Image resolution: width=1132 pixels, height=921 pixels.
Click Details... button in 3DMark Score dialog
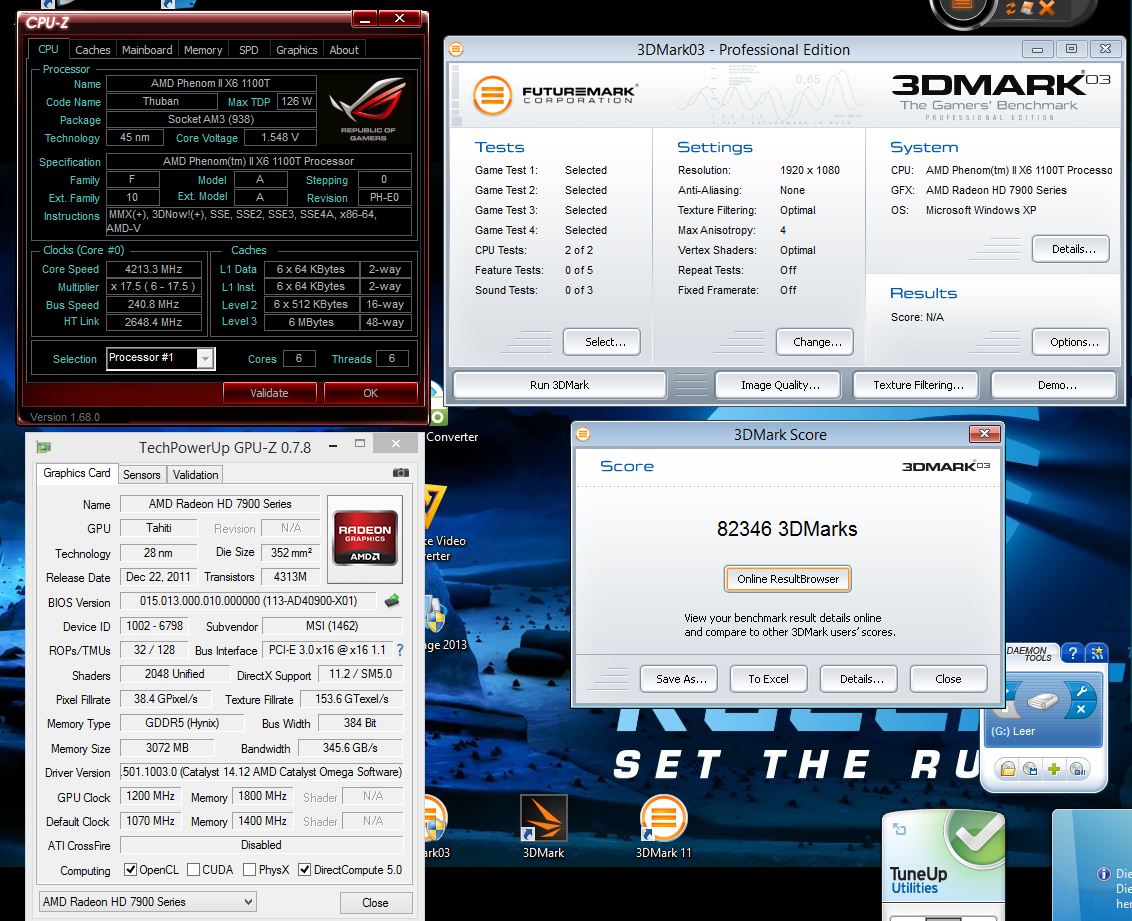[x=861, y=678]
